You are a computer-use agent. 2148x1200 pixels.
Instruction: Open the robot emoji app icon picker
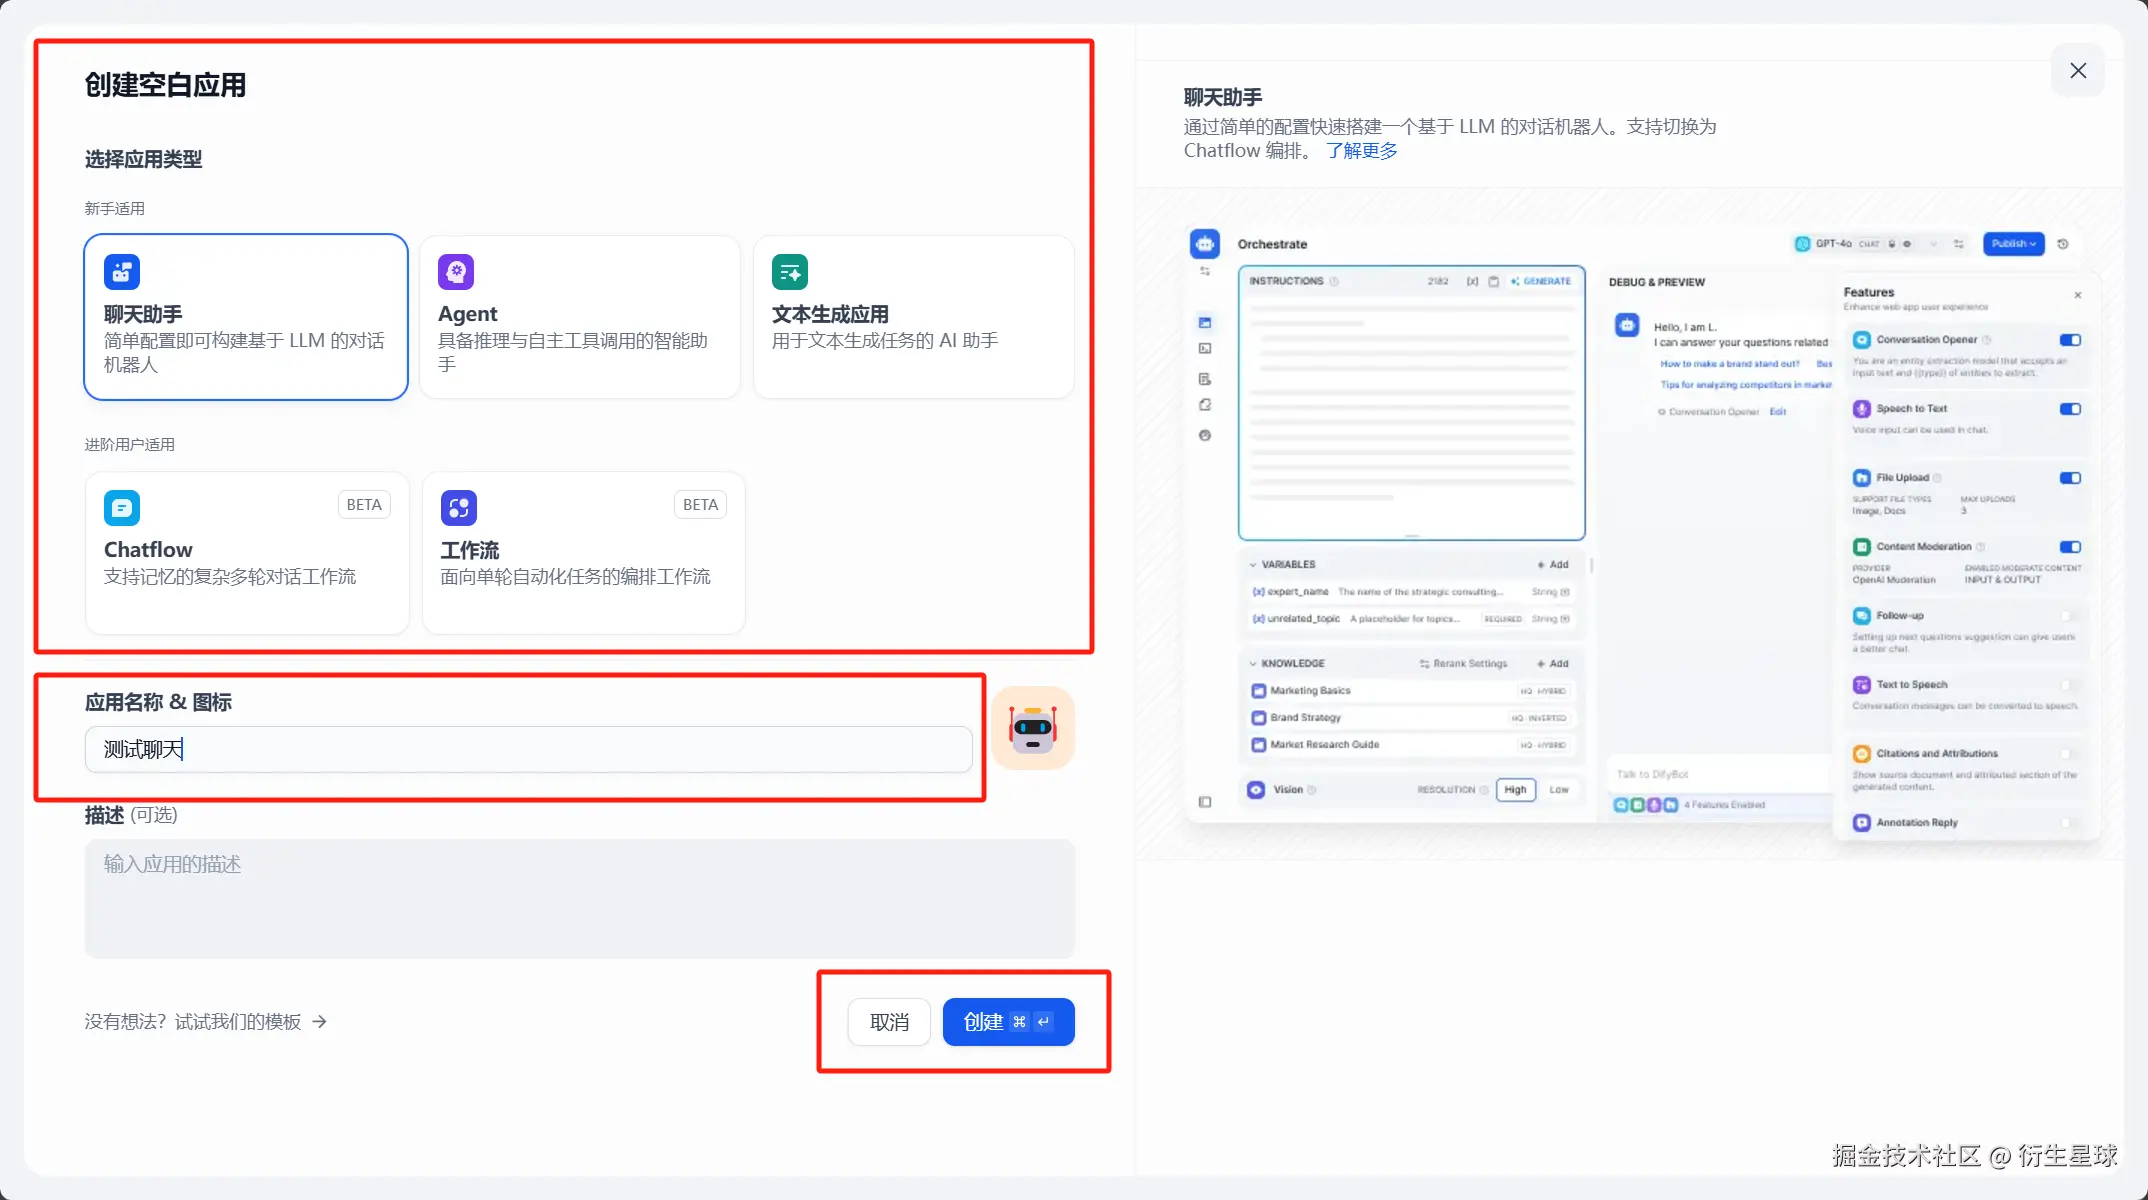(x=1033, y=729)
